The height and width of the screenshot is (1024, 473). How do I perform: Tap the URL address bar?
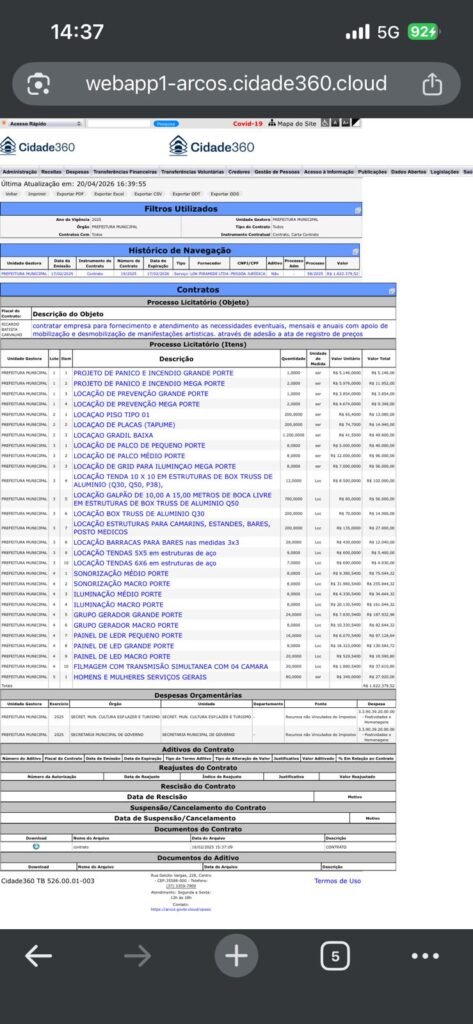pyautogui.click(x=236, y=84)
